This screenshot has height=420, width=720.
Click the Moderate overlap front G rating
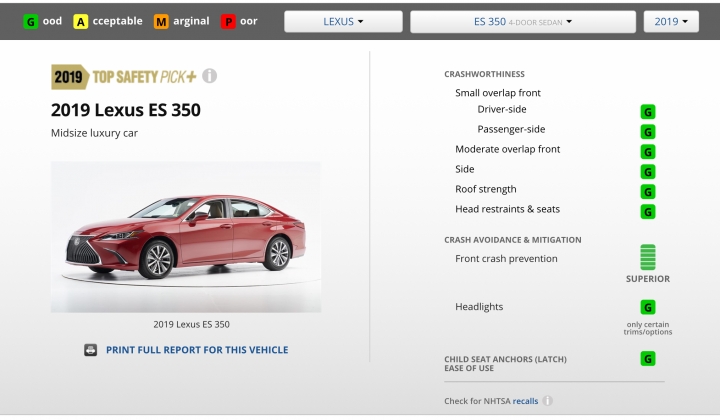[x=648, y=151]
